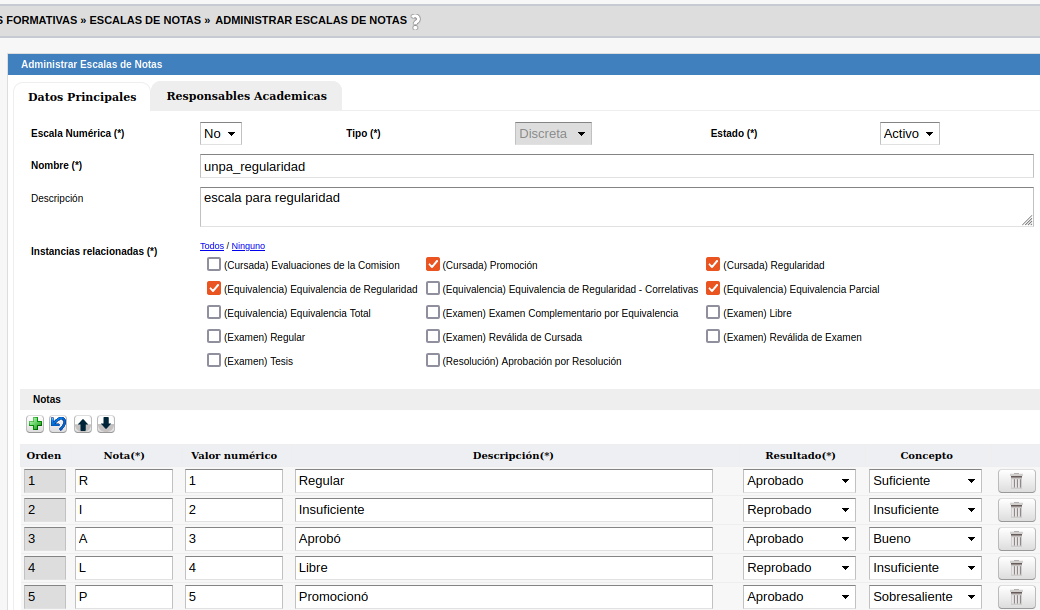Screen dimensions: 1040x610
Task: Switch to Responsables Academicas tab
Action: (247, 96)
